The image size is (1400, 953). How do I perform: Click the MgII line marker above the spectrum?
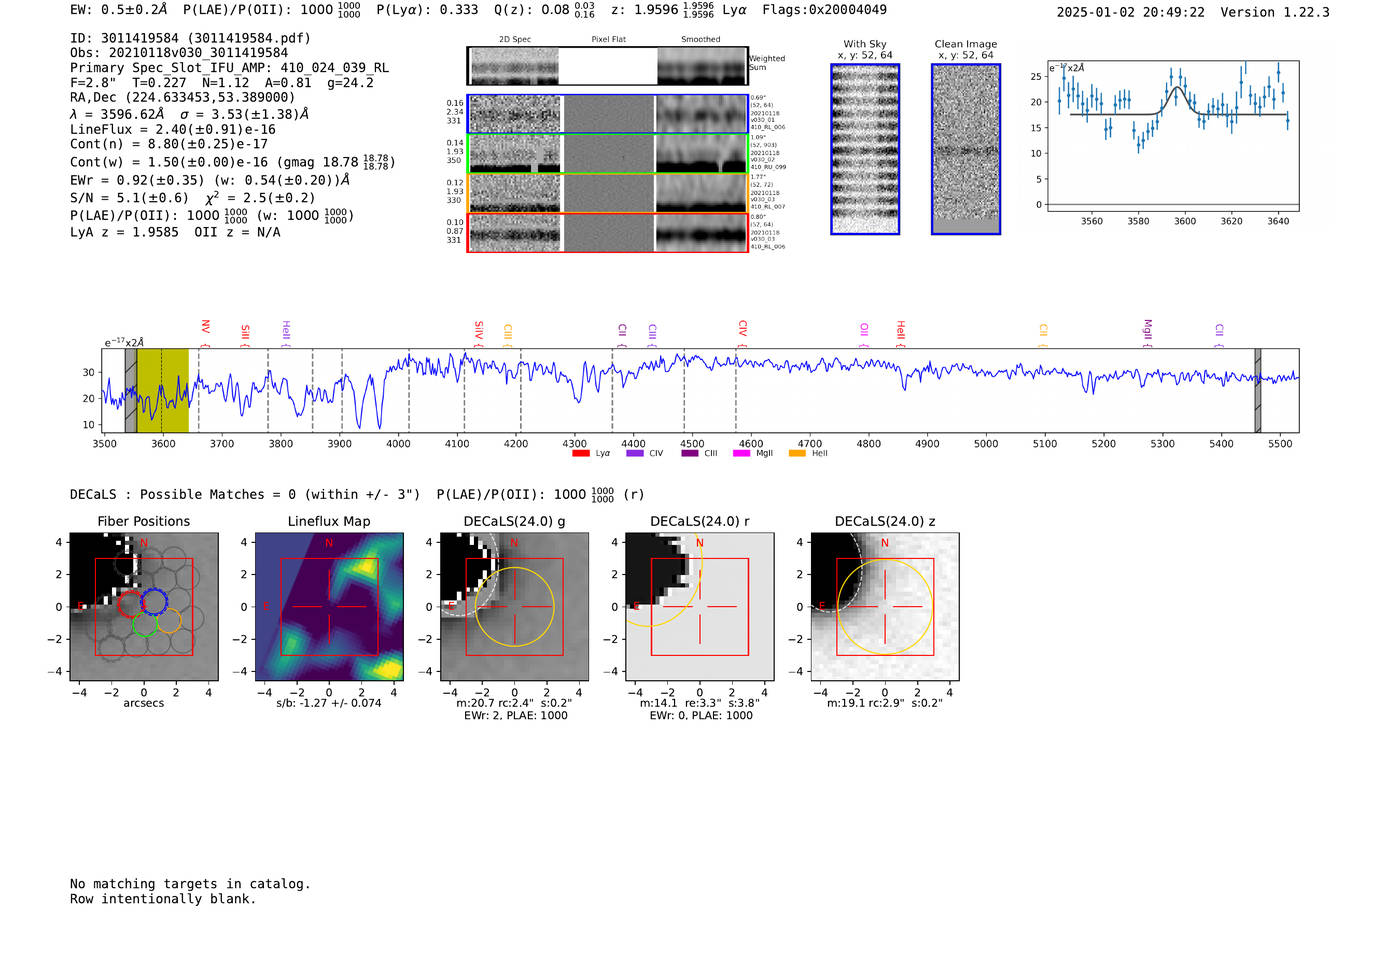pyautogui.click(x=1147, y=329)
